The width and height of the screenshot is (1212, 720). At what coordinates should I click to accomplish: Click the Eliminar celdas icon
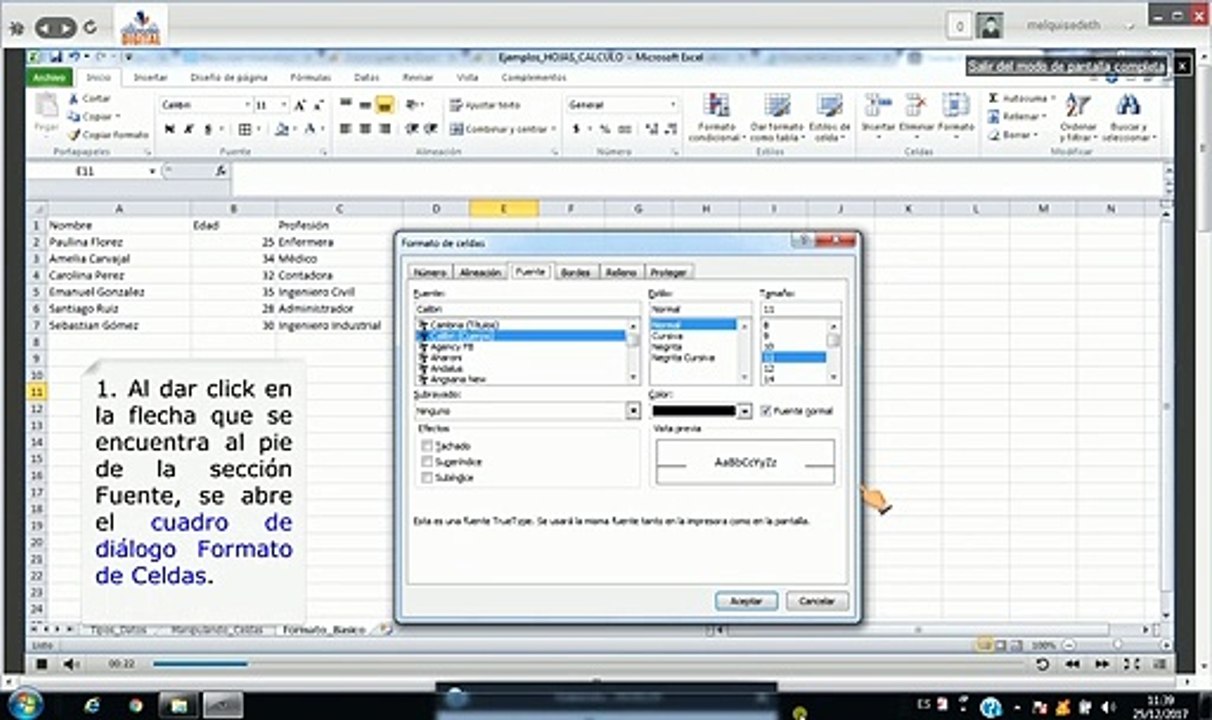click(916, 106)
